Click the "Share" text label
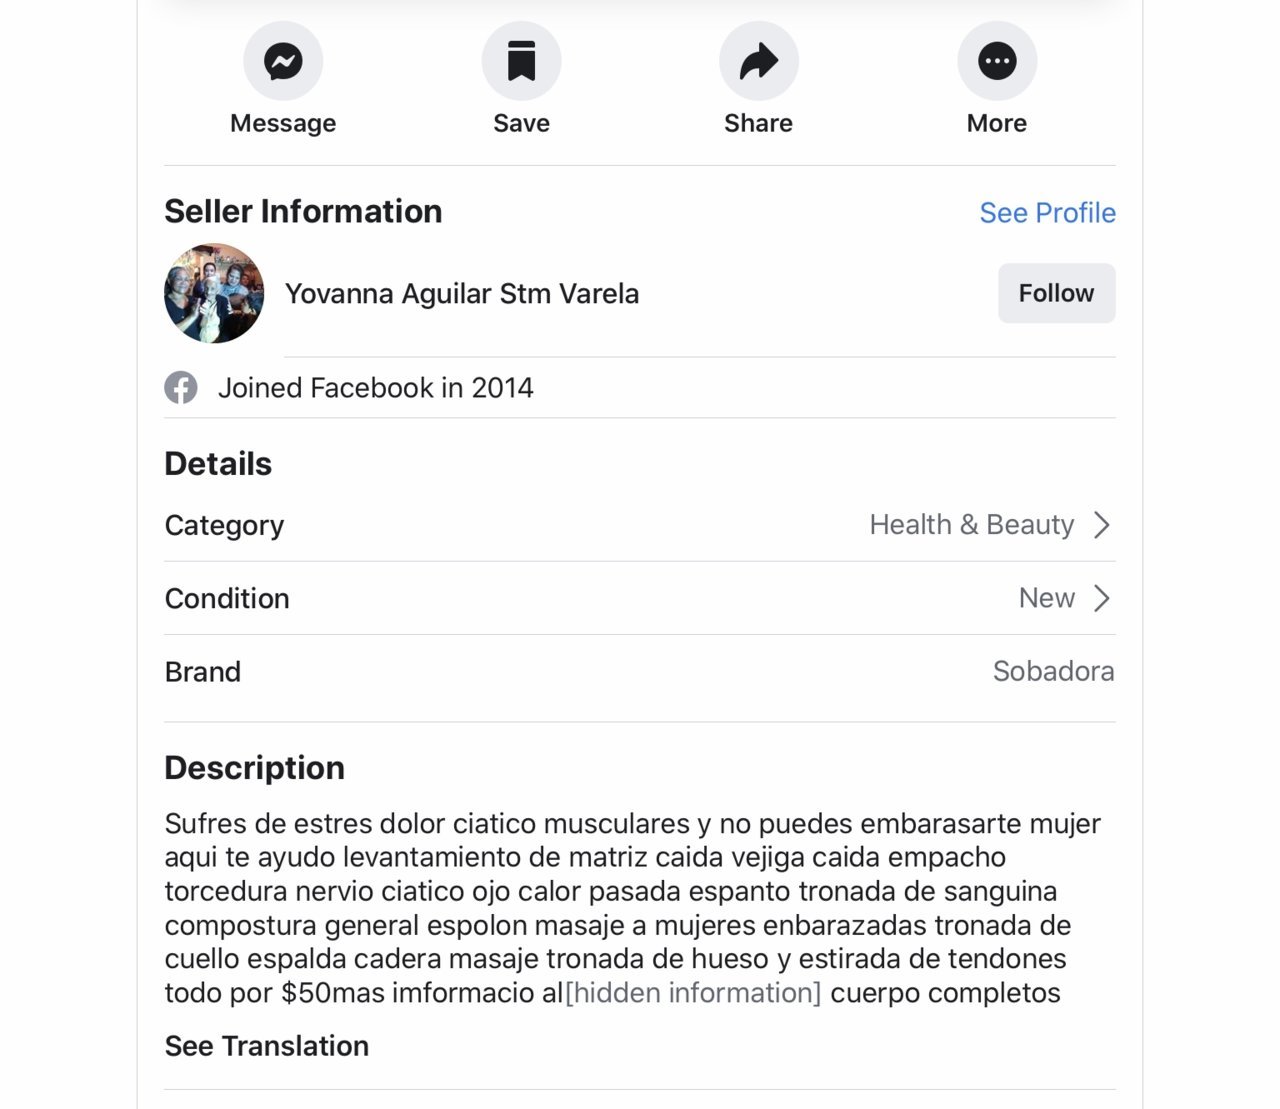1280x1109 pixels. pos(758,123)
